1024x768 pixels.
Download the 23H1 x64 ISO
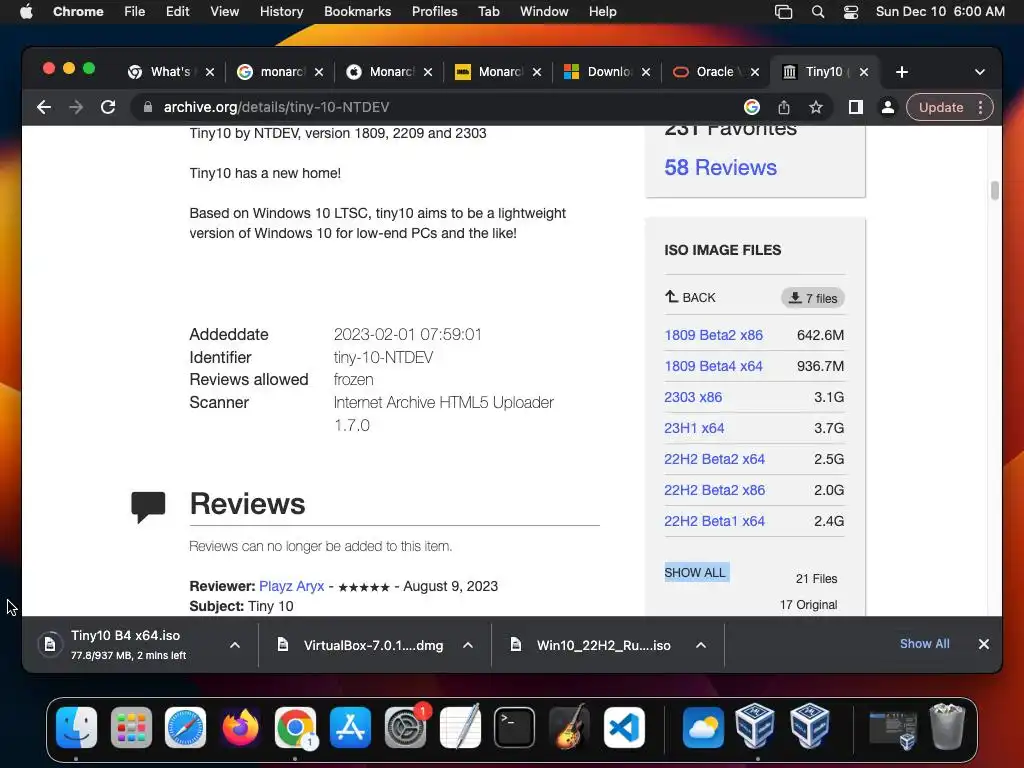pyautogui.click(x=694, y=428)
